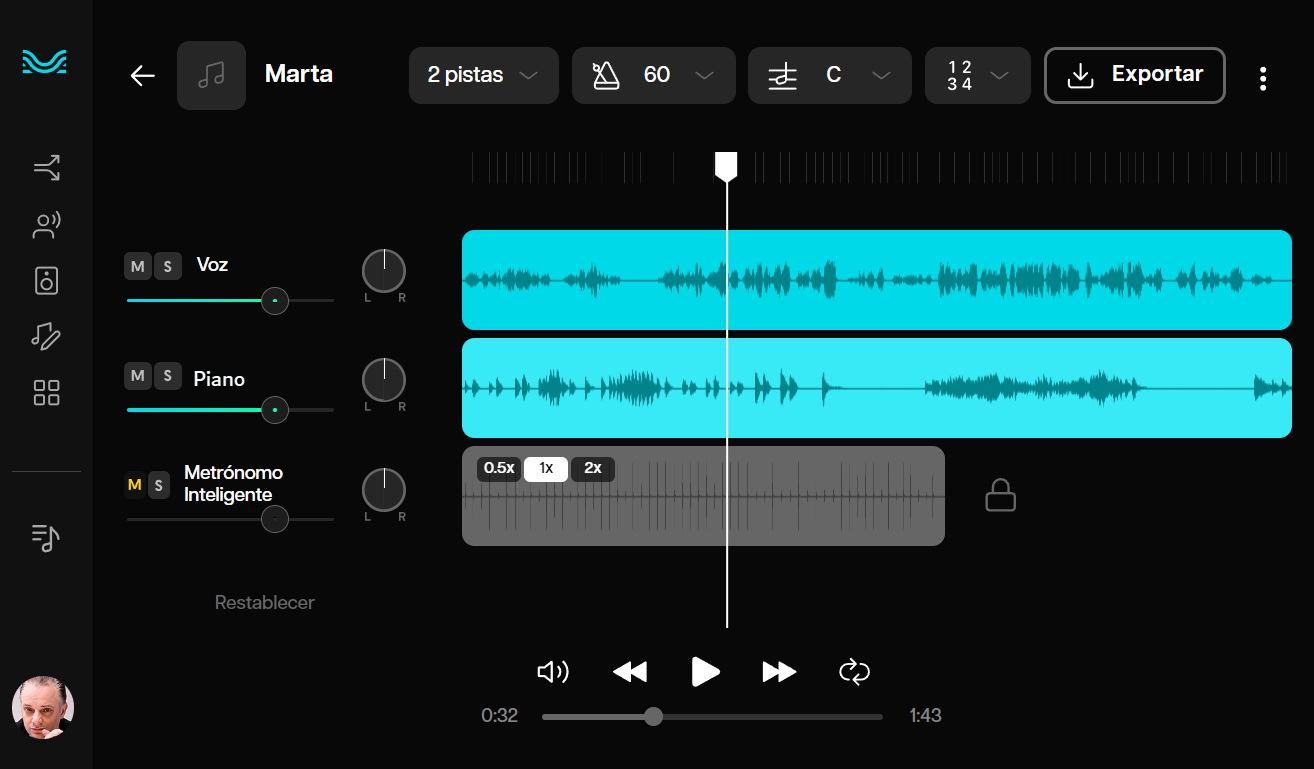Open the user profile avatar
1314x769 pixels.
43,708
